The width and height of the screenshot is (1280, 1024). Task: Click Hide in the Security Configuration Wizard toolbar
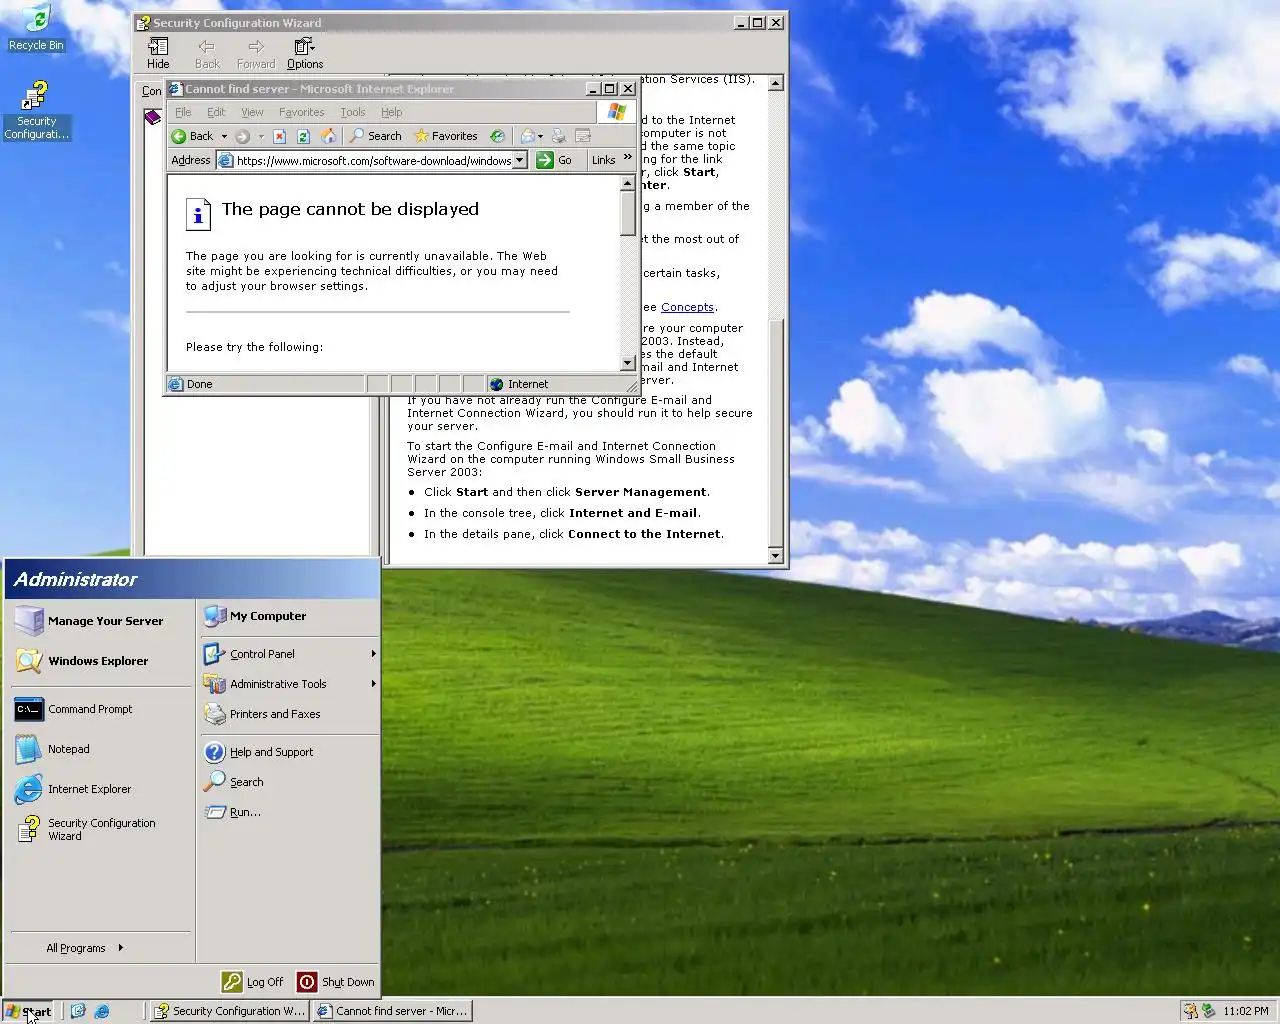[158, 53]
